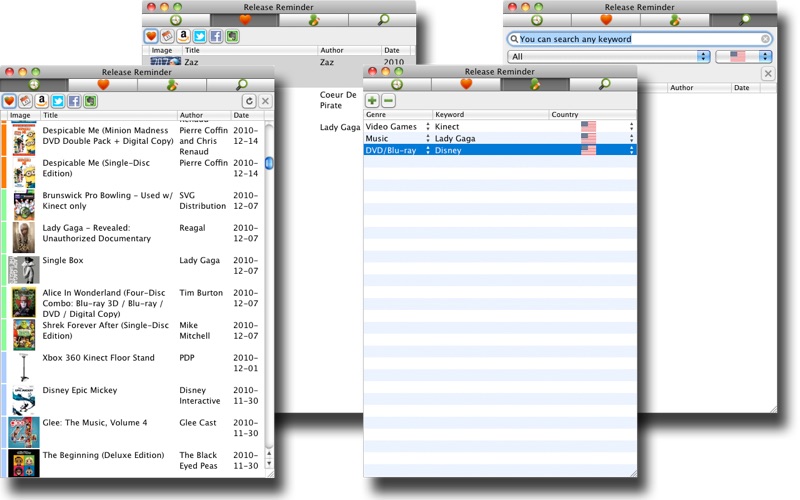Open keywords tab in back-left favorites window
The width and height of the screenshot is (800, 500).
coord(314,20)
